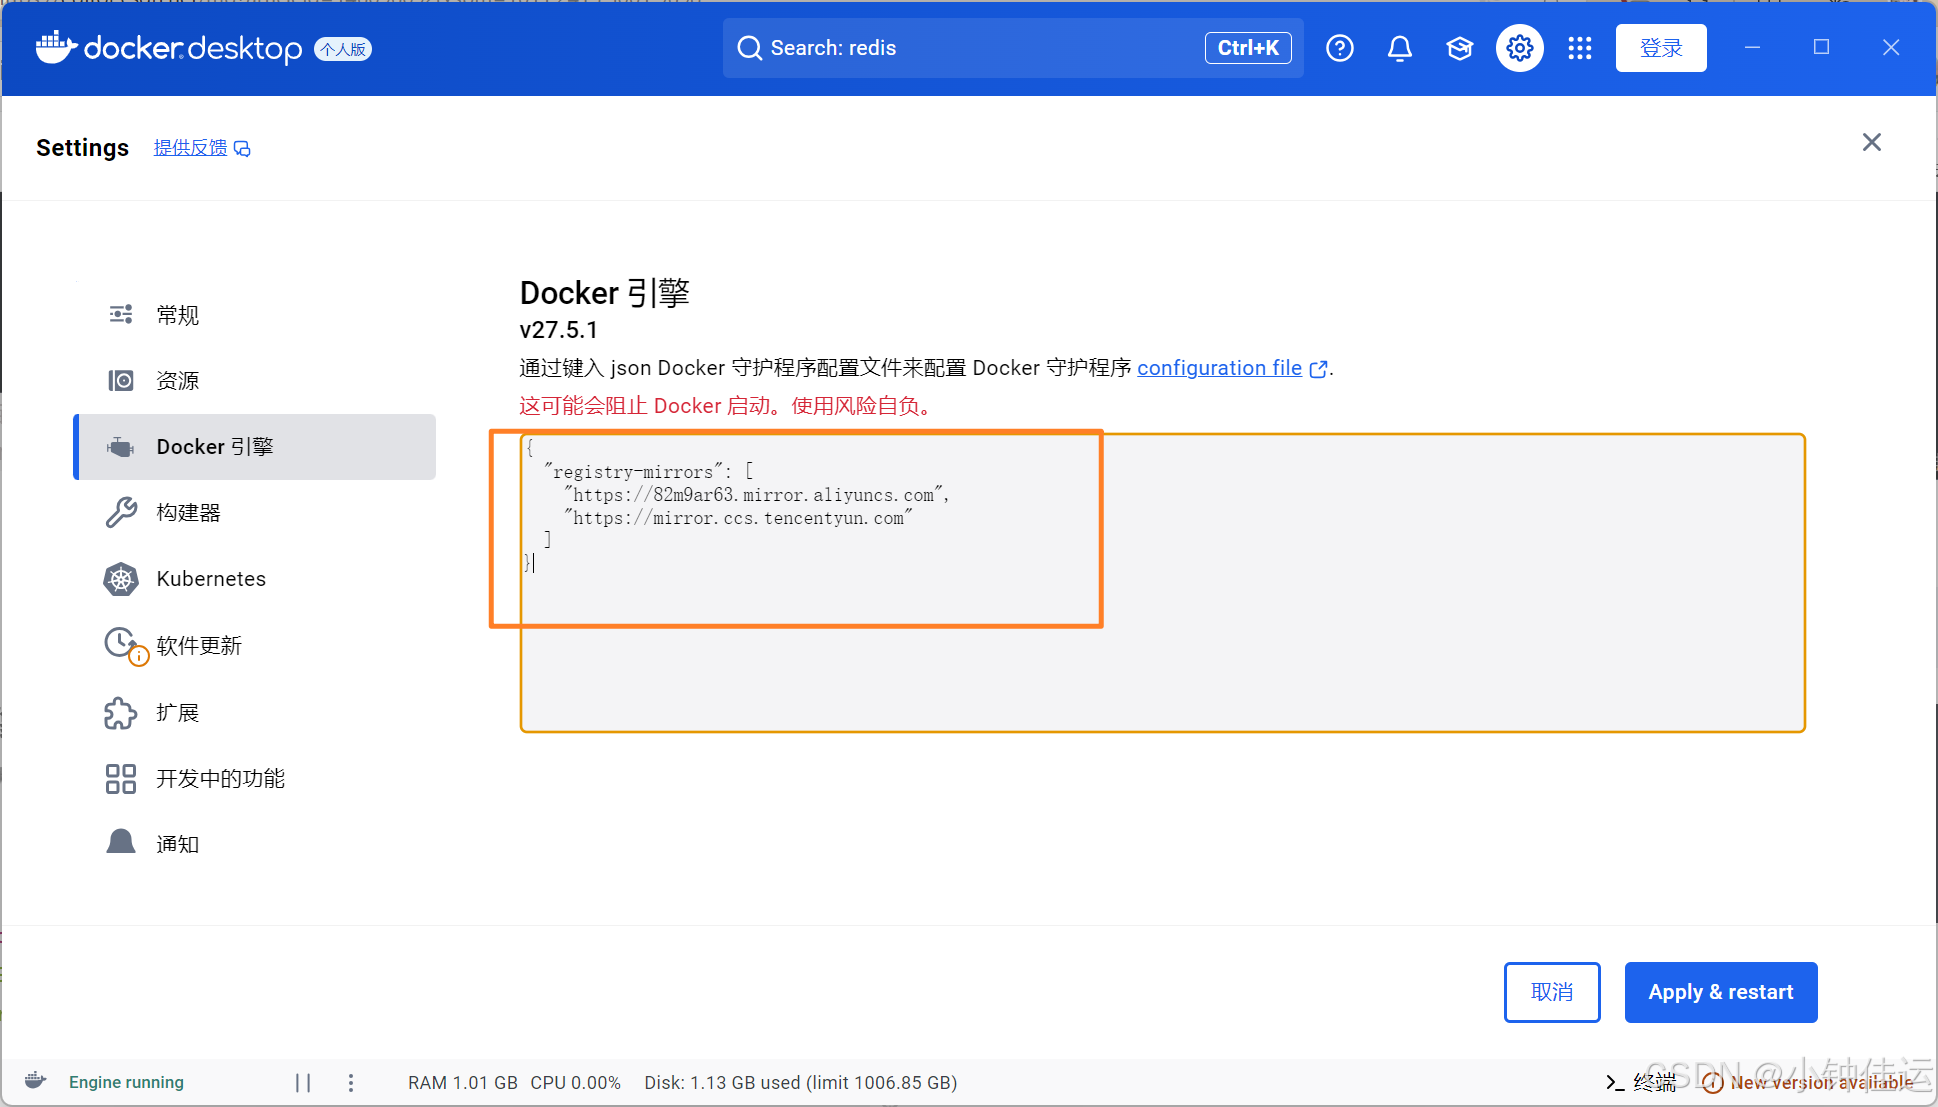Image resolution: width=1938 pixels, height=1107 pixels.
Task: Click the CPU 0.00% readout
Action: [576, 1082]
